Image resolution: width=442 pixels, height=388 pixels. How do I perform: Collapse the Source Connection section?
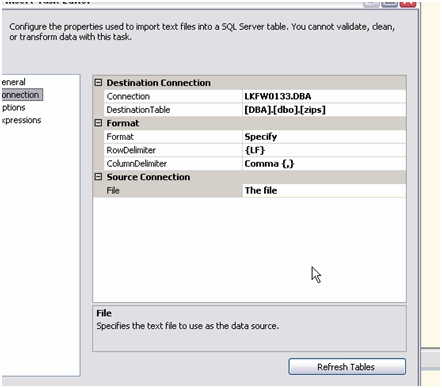98,177
